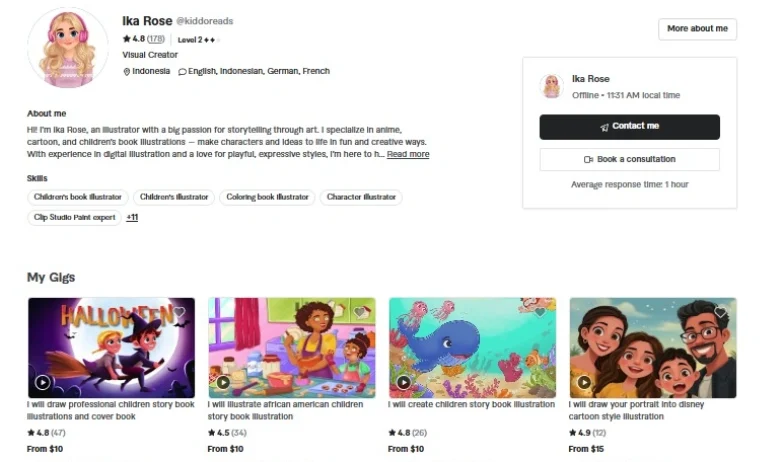Expand the +11 more skills link

click(132, 217)
